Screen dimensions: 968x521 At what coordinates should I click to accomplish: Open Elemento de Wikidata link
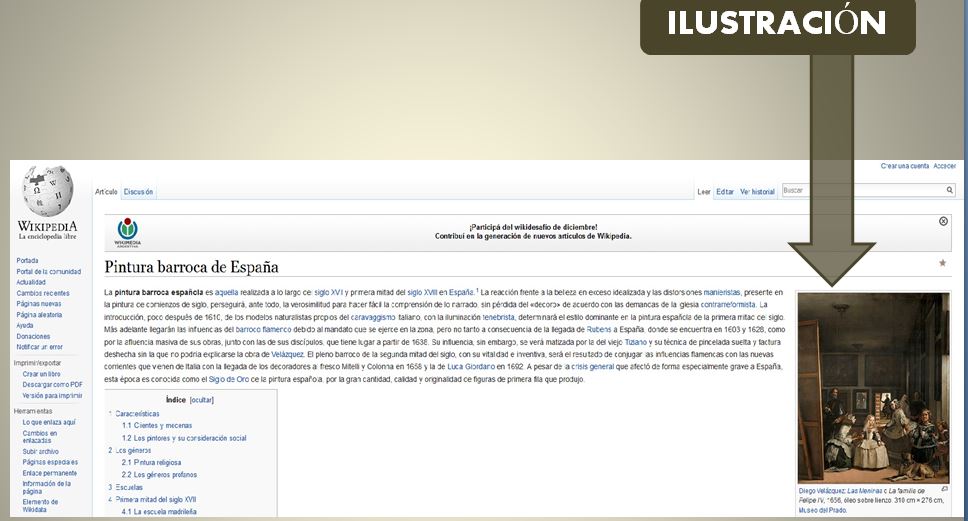coord(40,506)
